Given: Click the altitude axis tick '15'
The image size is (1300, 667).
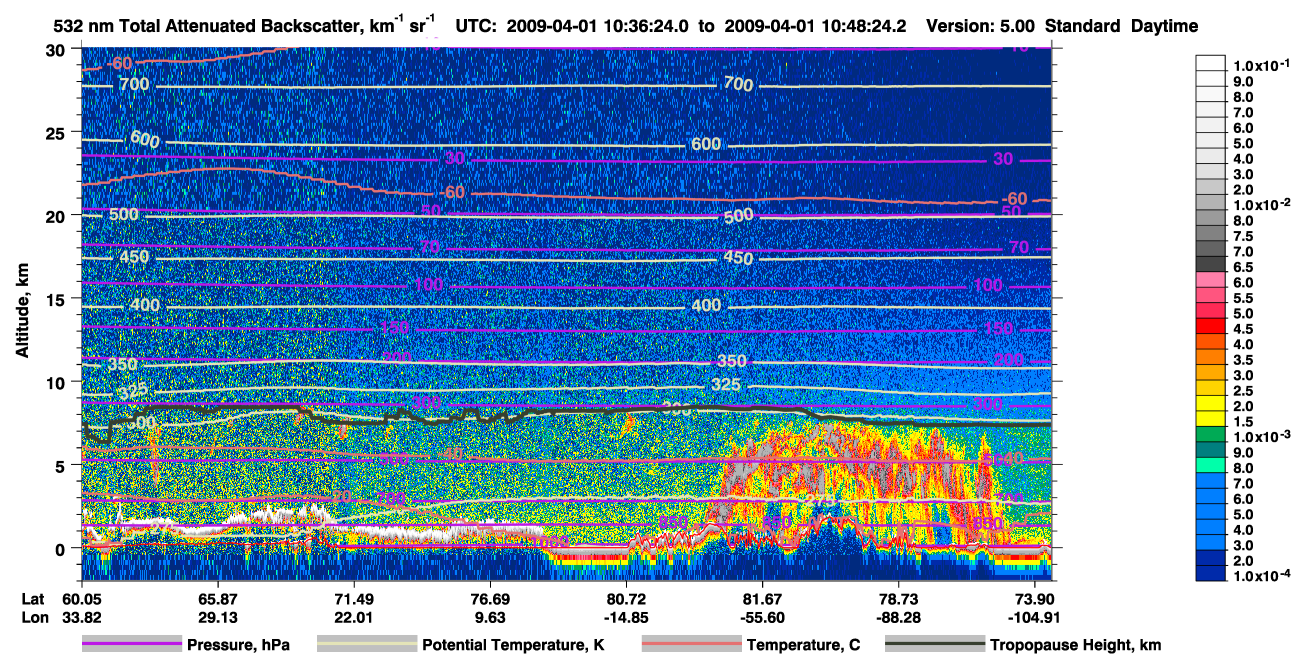Looking at the screenshot, I should 58,299.
